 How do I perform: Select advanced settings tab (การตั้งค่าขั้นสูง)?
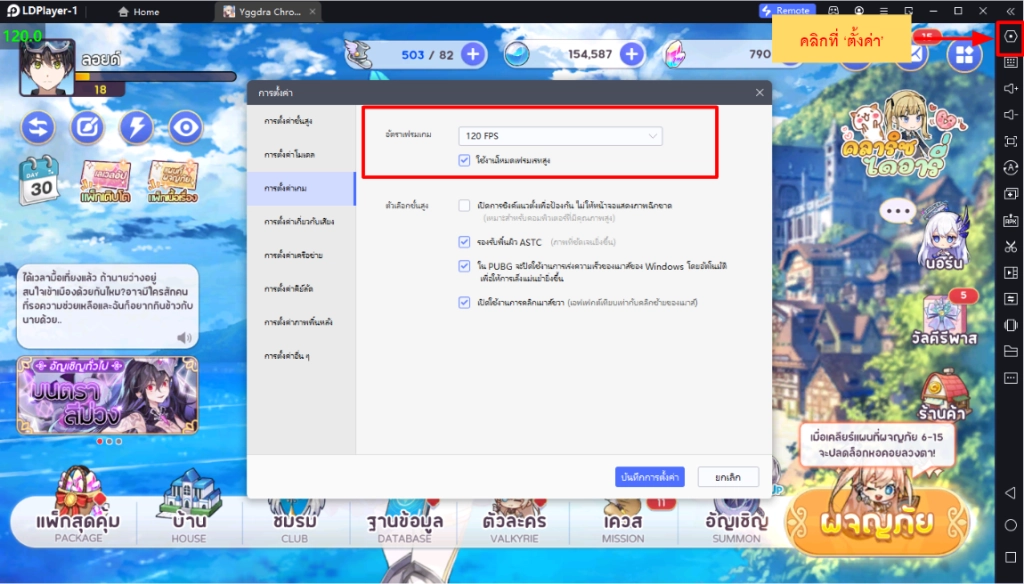(x=302, y=122)
